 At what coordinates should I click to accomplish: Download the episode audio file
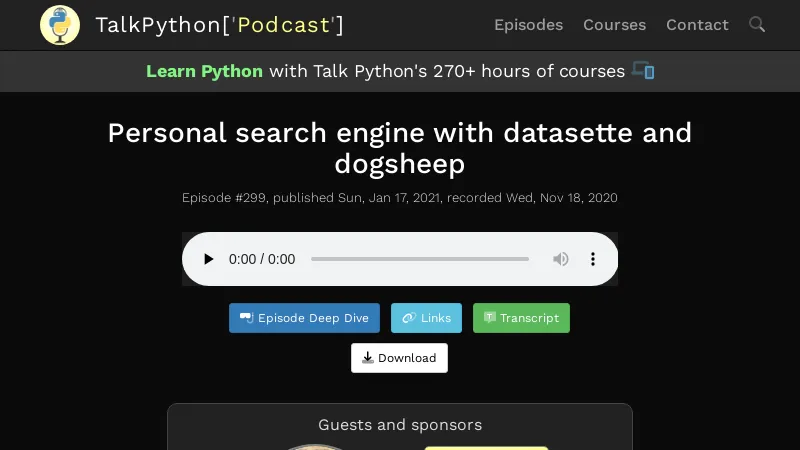pyautogui.click(x=399, y=358)
